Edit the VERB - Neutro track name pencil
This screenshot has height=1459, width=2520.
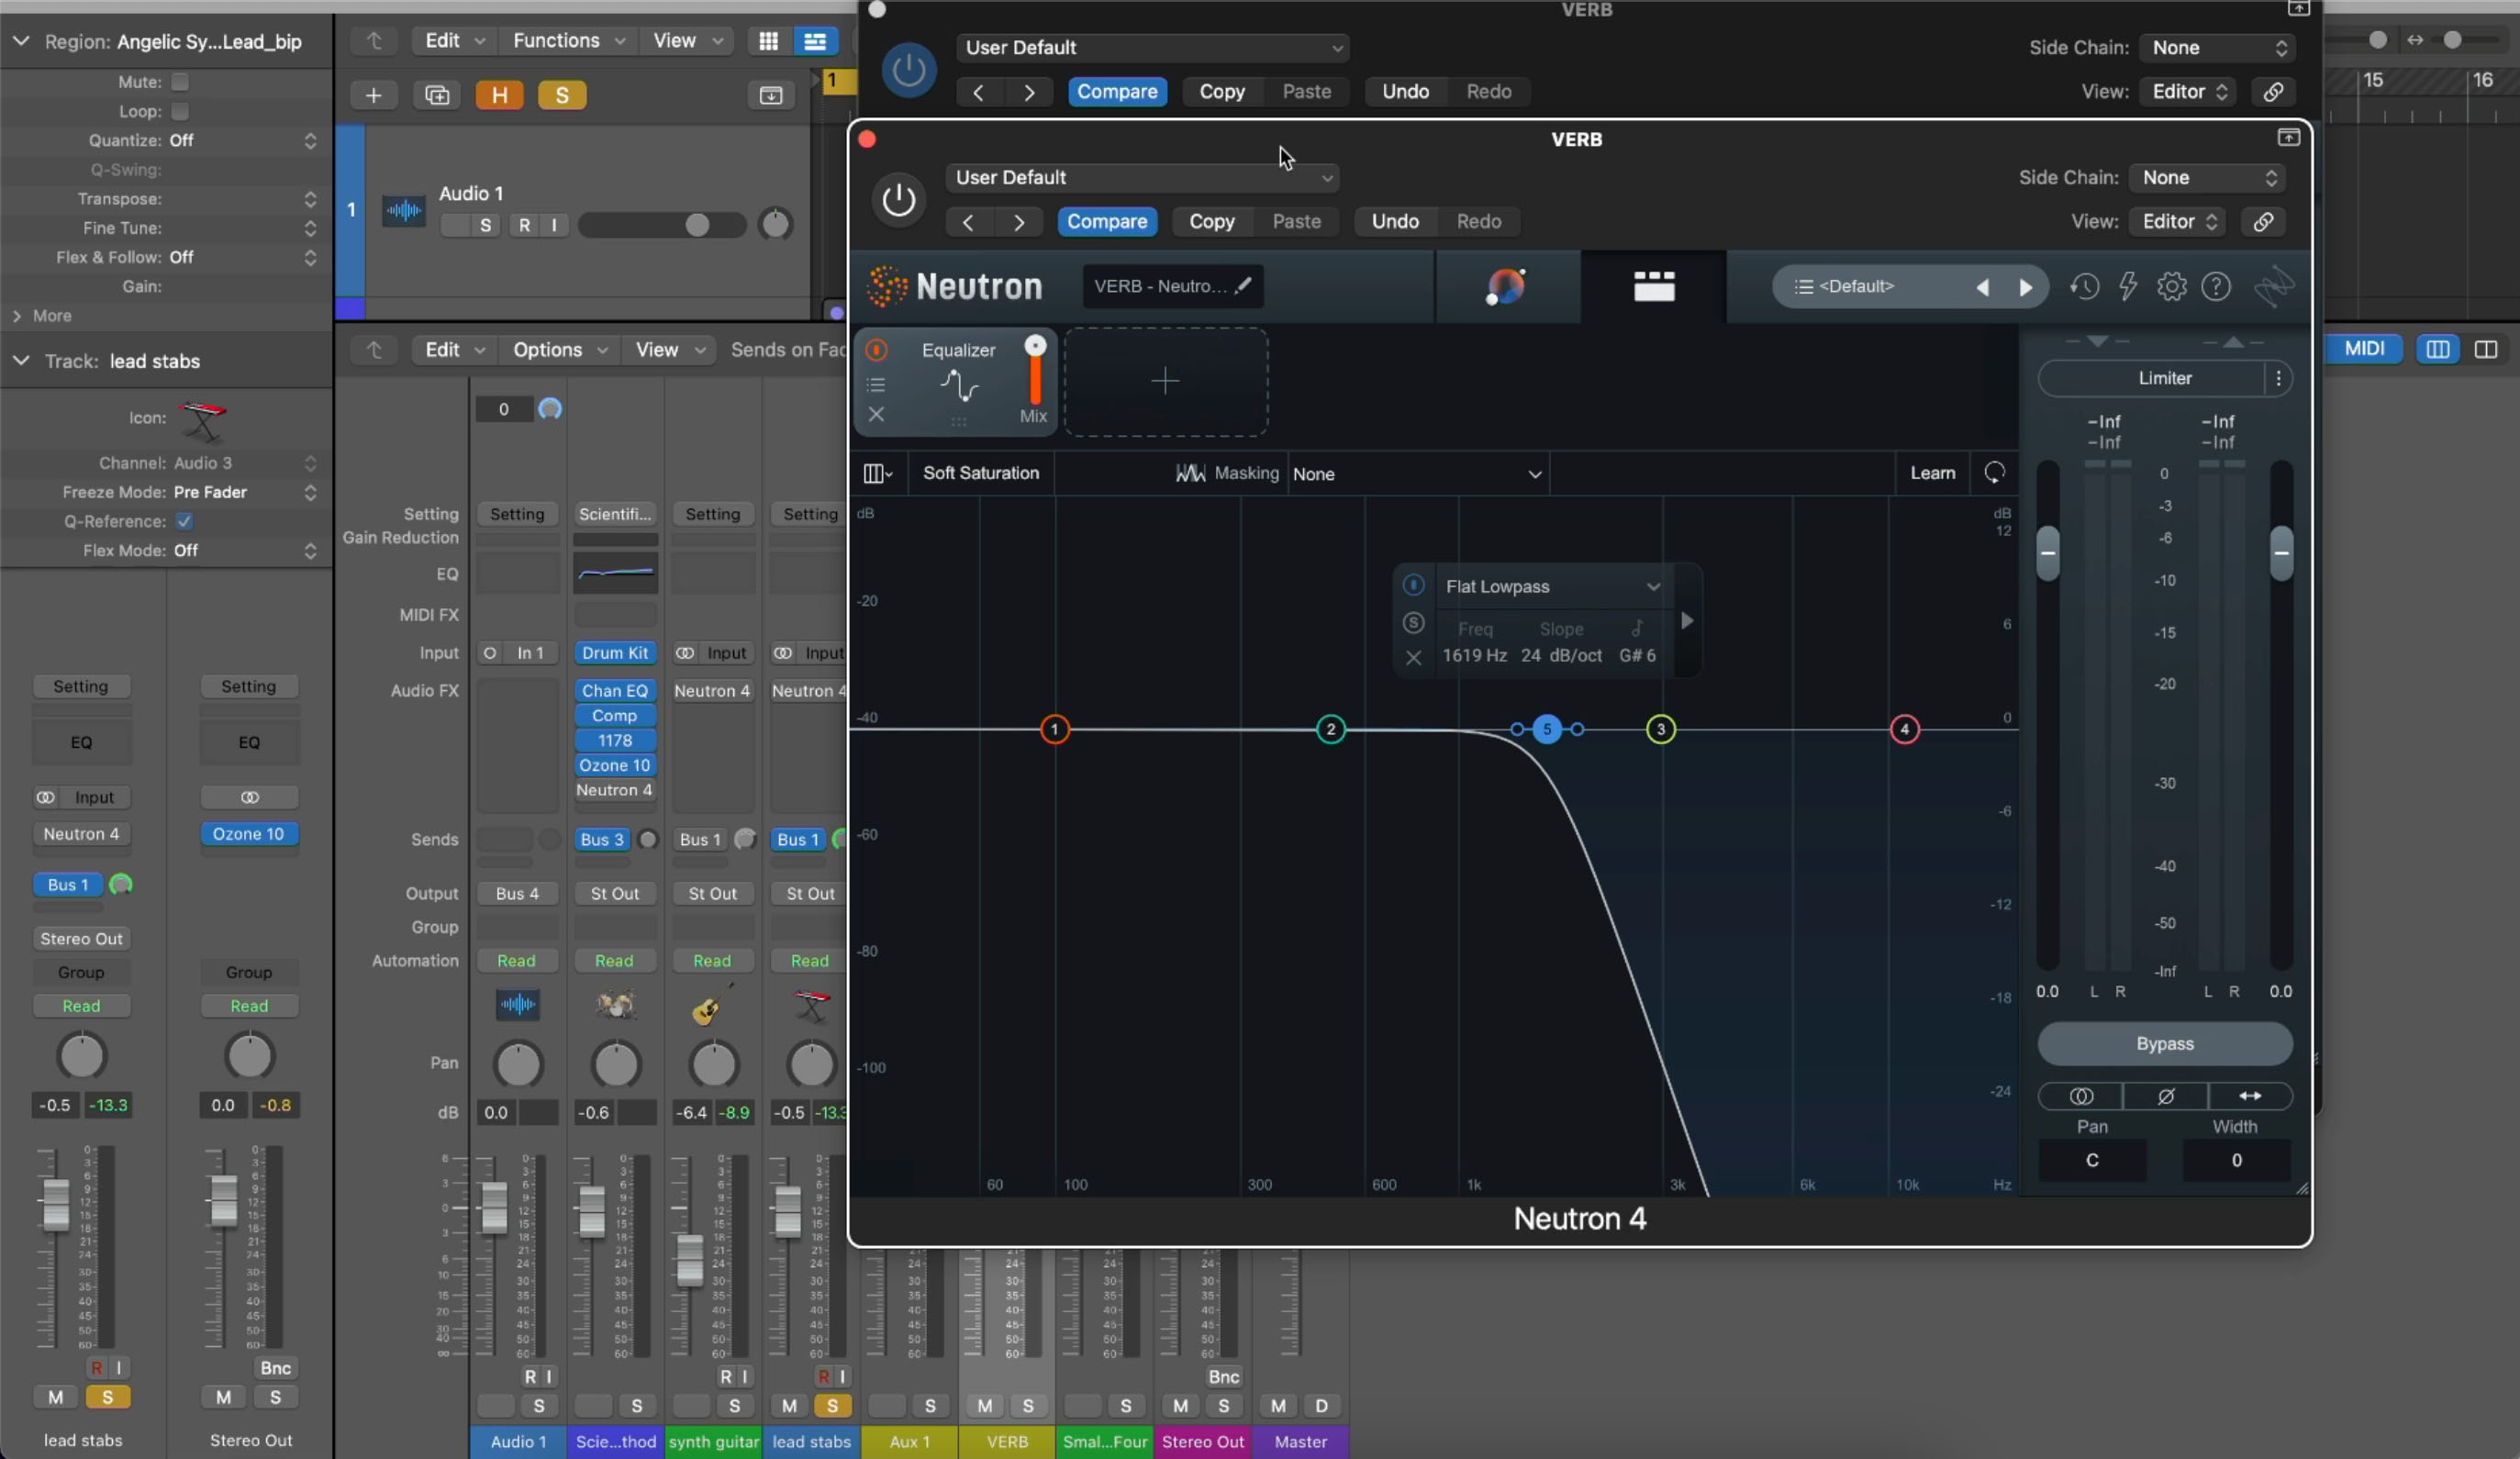[x=1243, y=286]
